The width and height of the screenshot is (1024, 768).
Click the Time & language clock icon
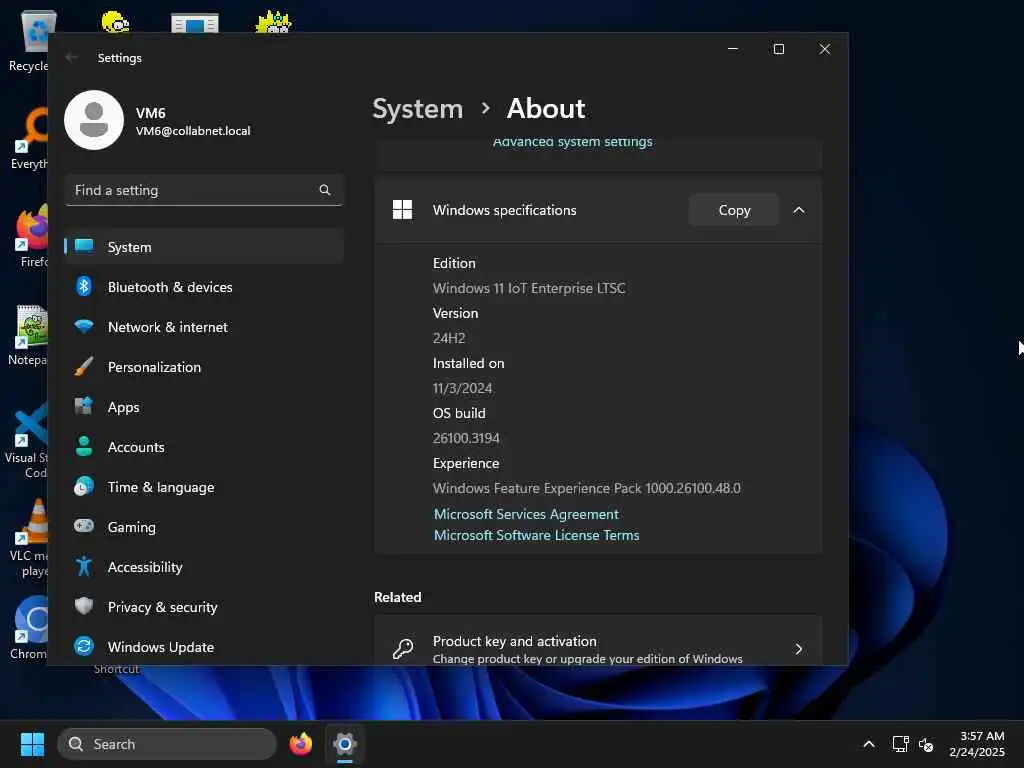pos(84,487)
